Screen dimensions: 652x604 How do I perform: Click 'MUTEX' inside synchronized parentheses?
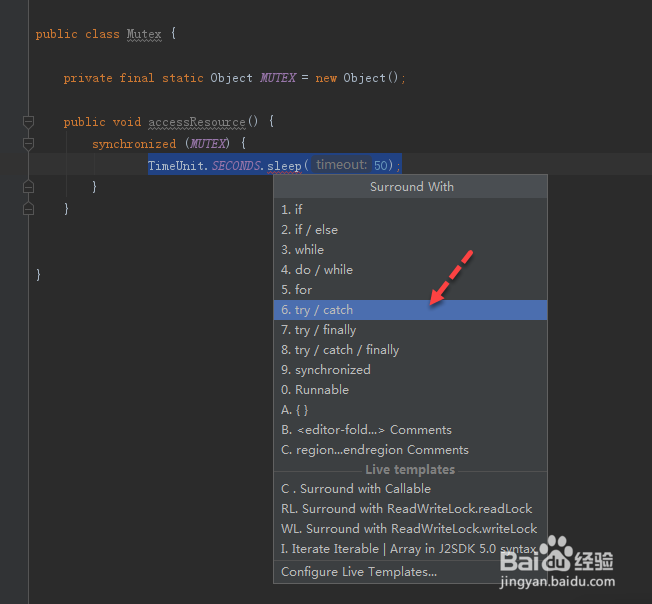point(209,144)
